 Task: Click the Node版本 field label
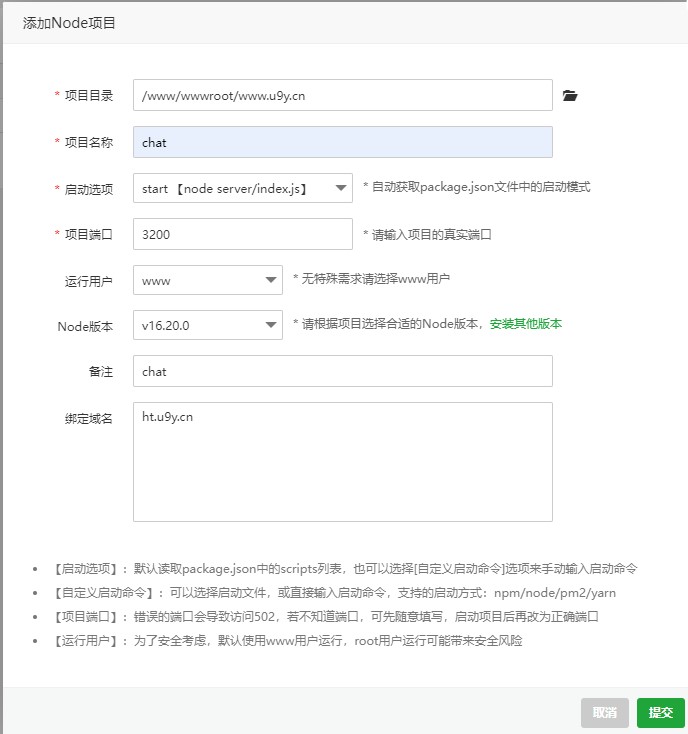85,325
